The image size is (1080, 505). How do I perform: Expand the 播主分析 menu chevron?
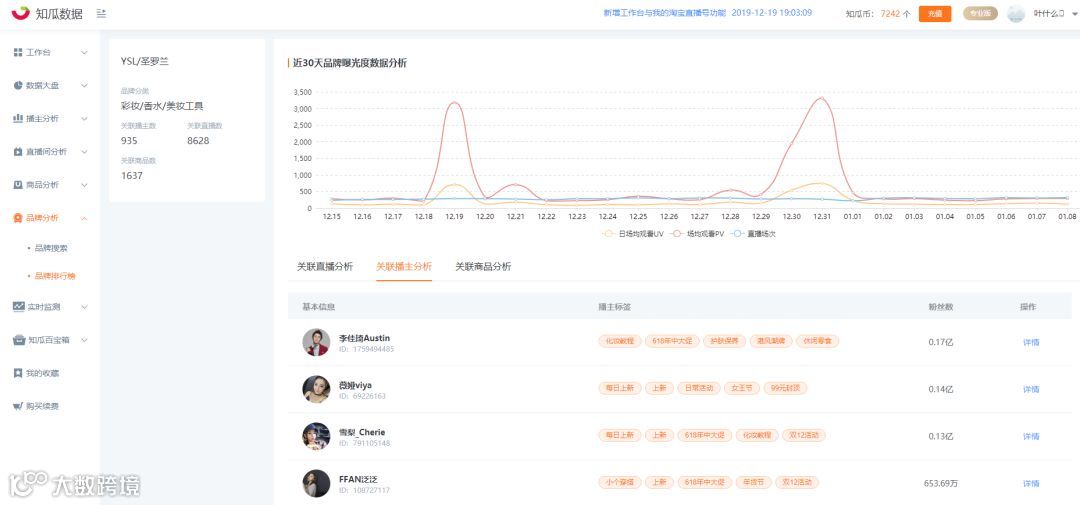pyautogui.click(x=84, y=118)
